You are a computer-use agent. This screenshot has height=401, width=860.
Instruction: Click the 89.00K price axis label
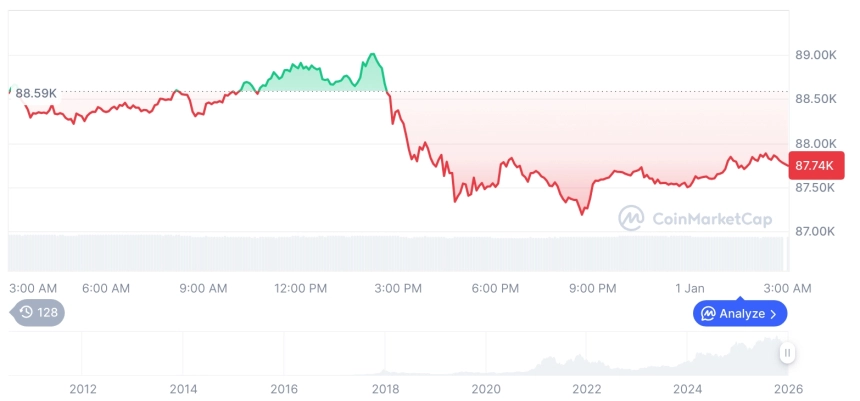coord(816,55)
